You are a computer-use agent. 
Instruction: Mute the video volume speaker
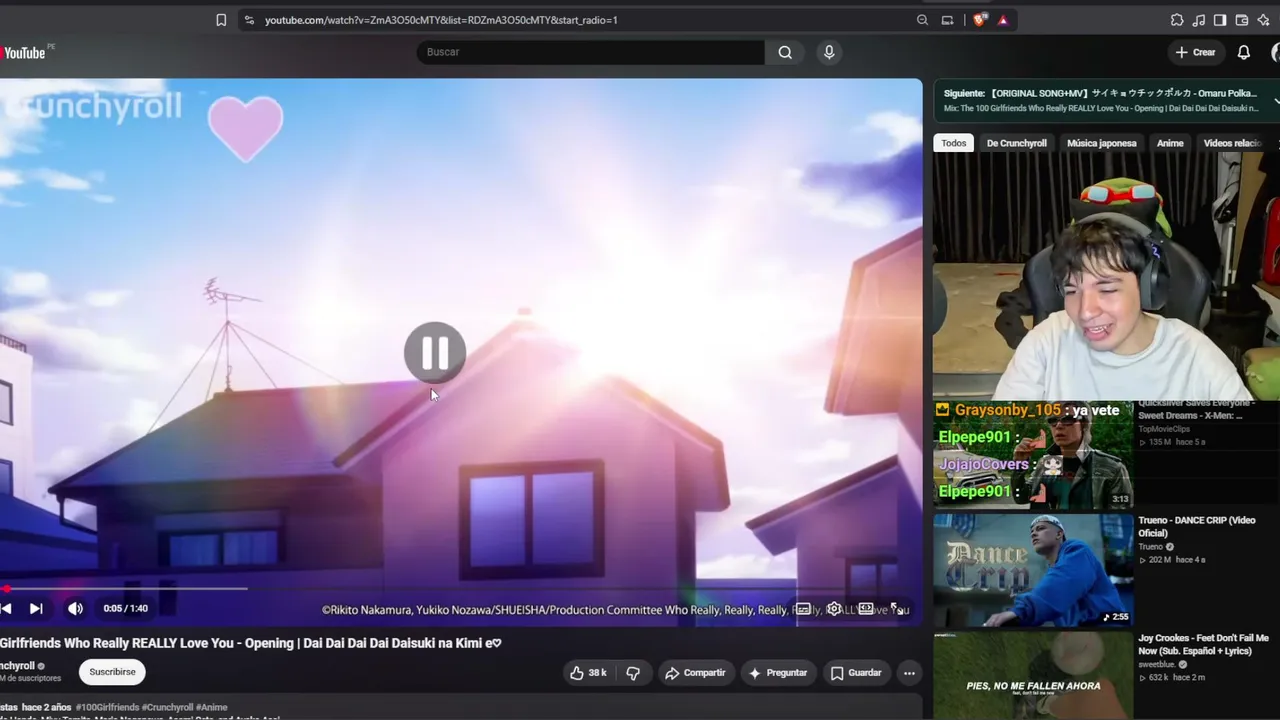[75, 608]
